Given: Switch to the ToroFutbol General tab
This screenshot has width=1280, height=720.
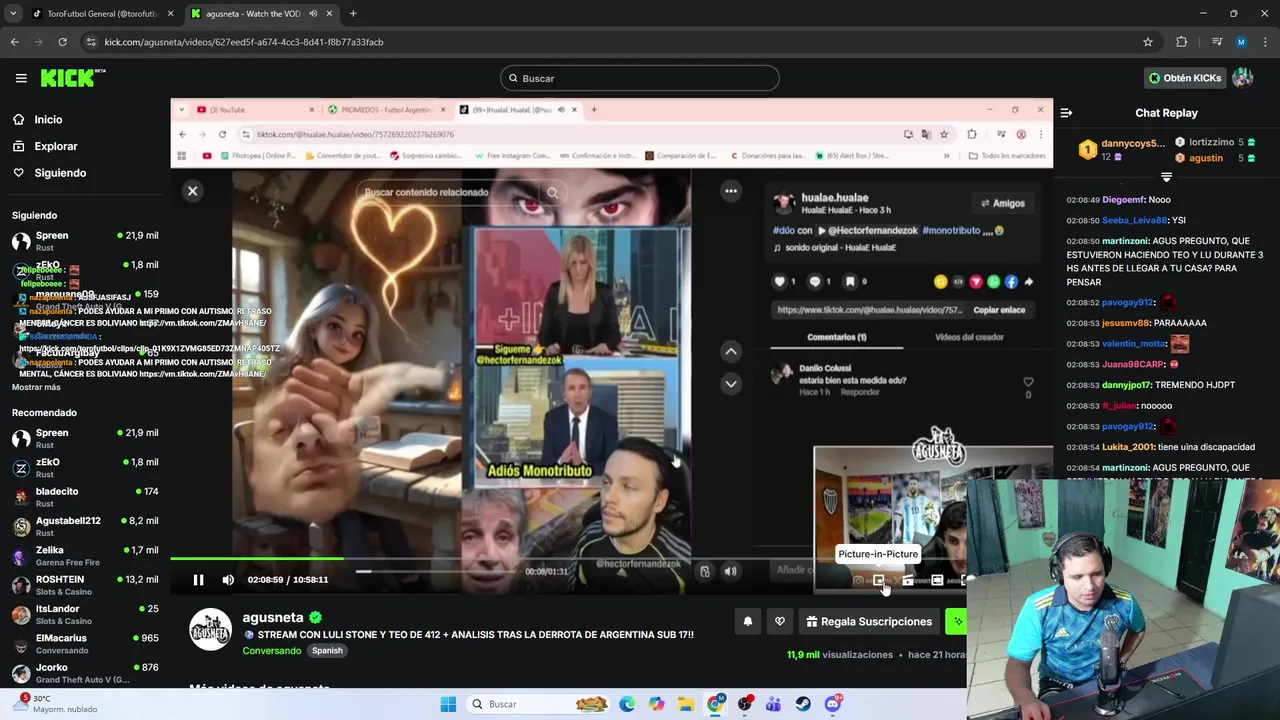Looking at the screenshot, I should tap(102, 14).
